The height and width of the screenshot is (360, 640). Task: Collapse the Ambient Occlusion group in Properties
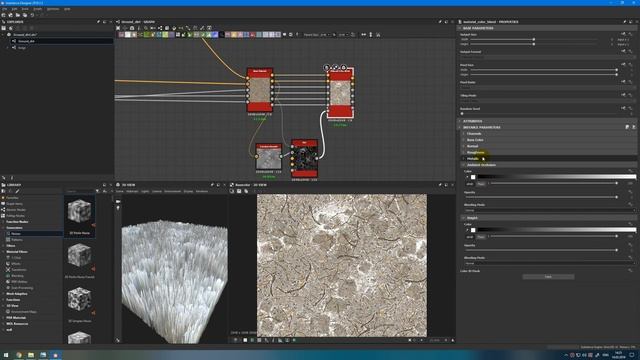[464, 165]
